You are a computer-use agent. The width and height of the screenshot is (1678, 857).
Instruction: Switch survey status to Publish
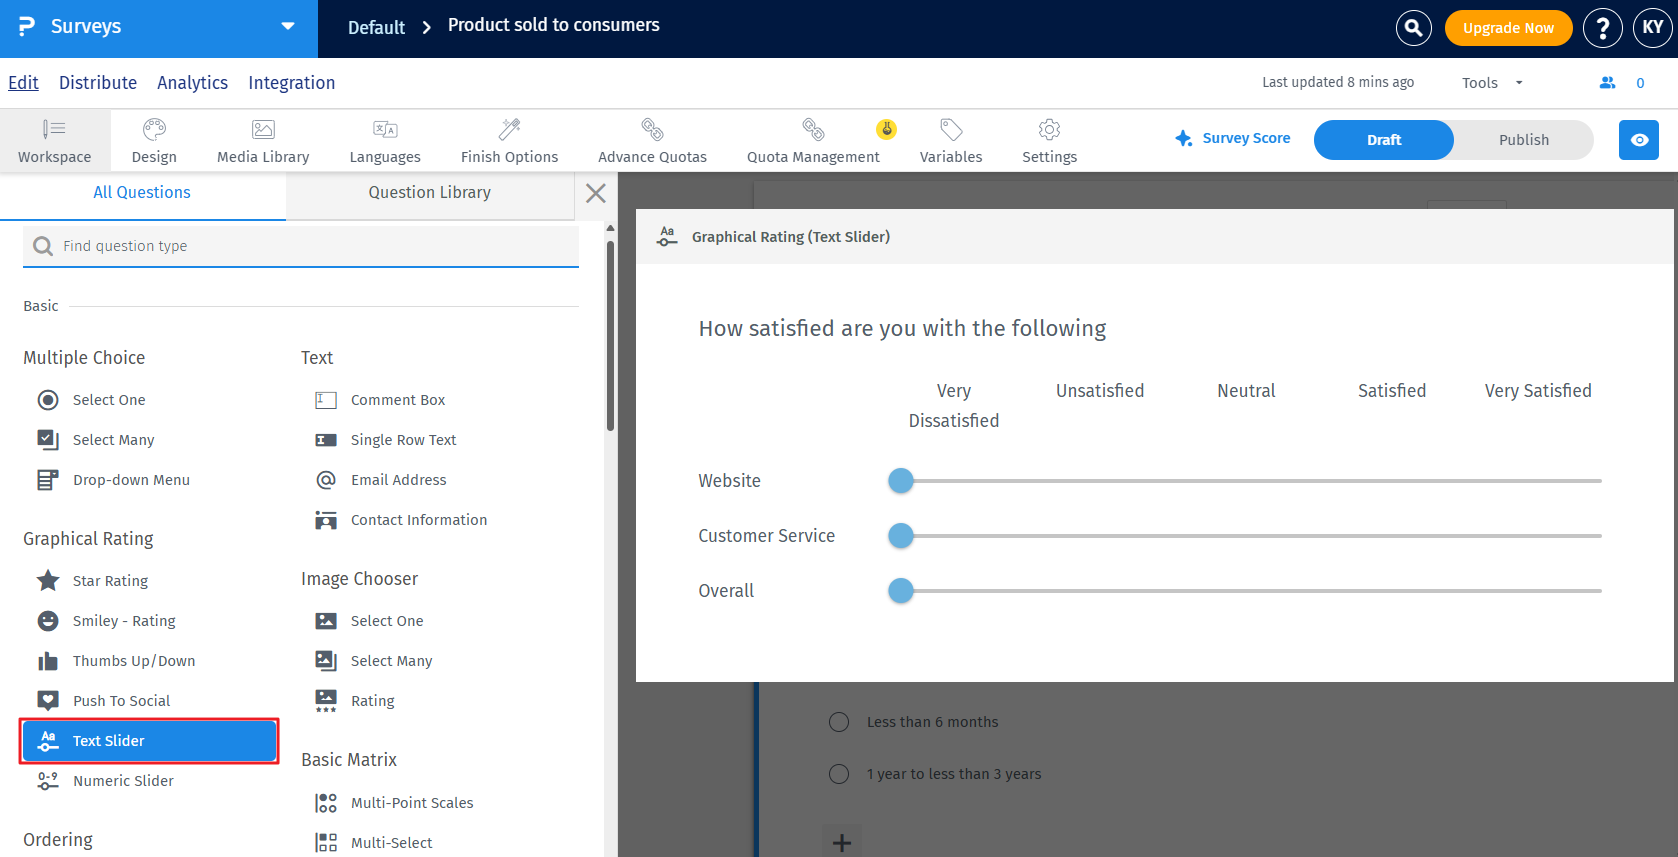[x=1523, y=140]
